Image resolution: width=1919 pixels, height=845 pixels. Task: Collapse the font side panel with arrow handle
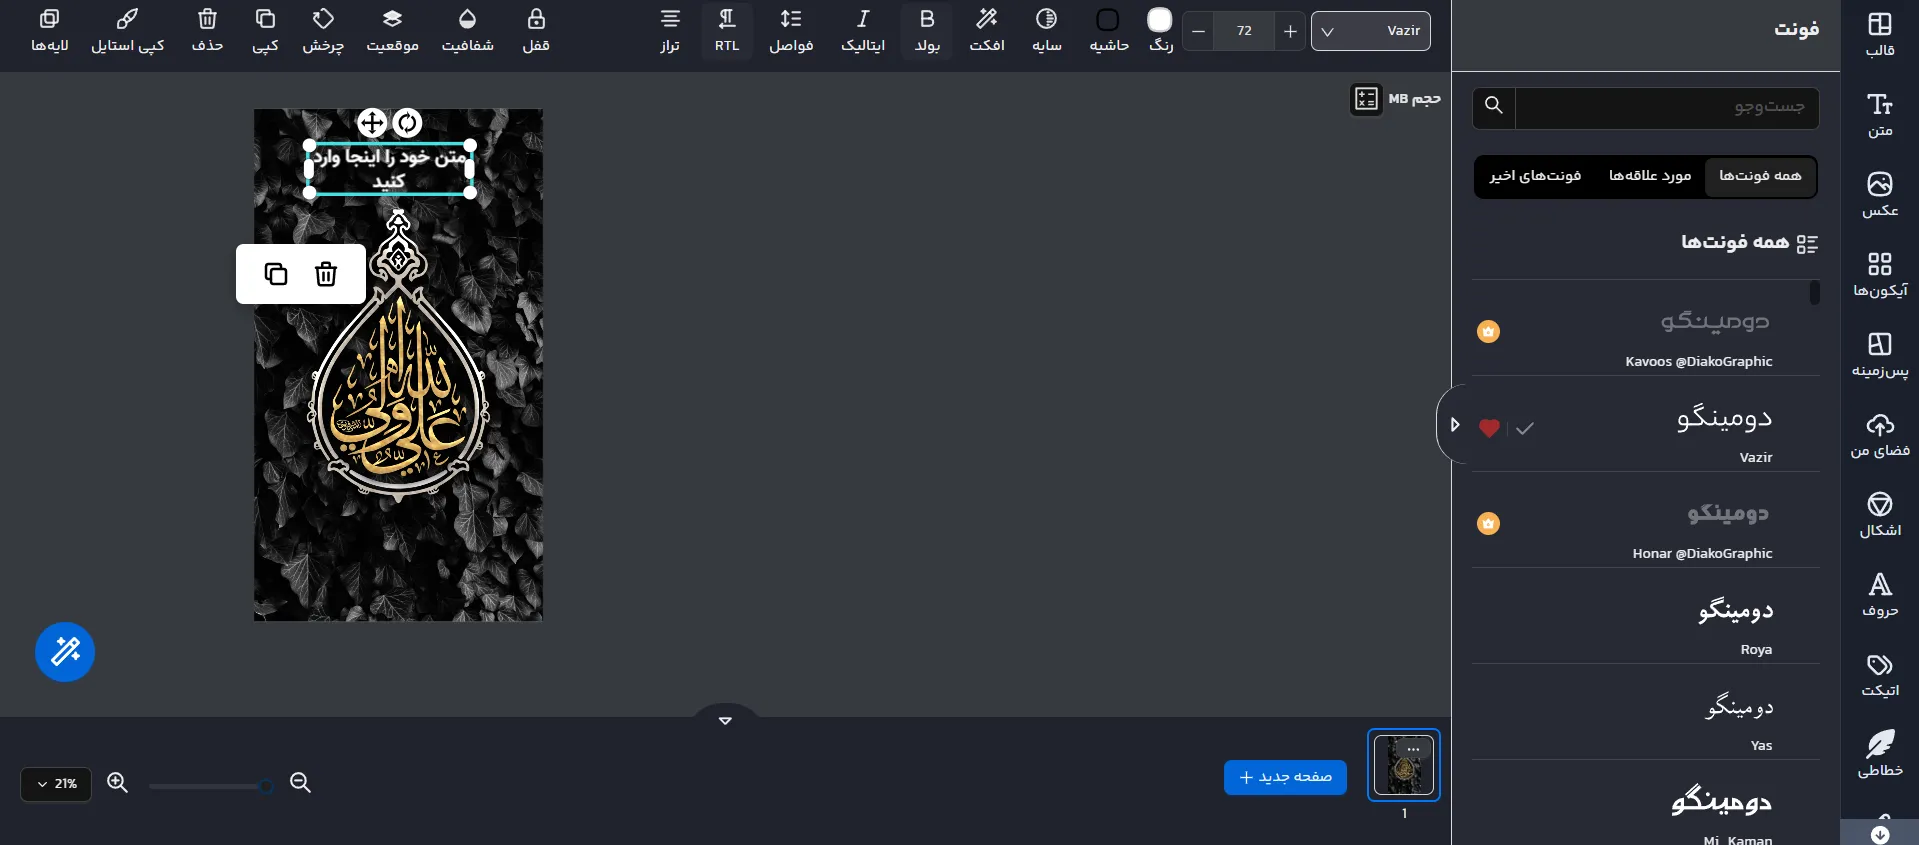coord(1454,425)
